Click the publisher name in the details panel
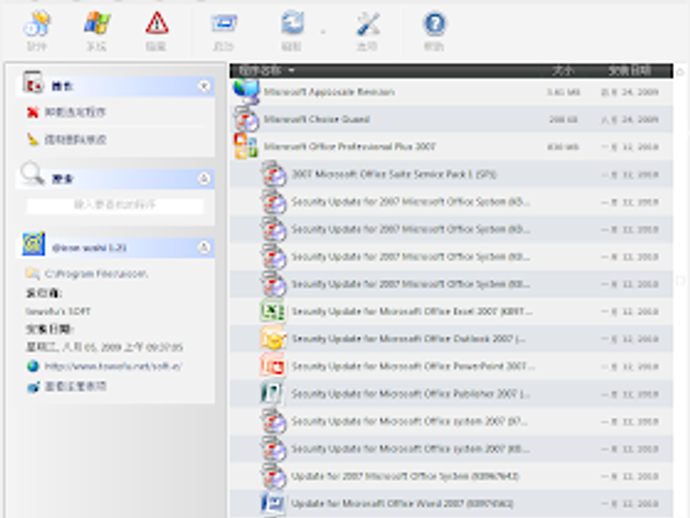Image resolution: width=690 pixels, height=518 pixels. tap(58, 311)
